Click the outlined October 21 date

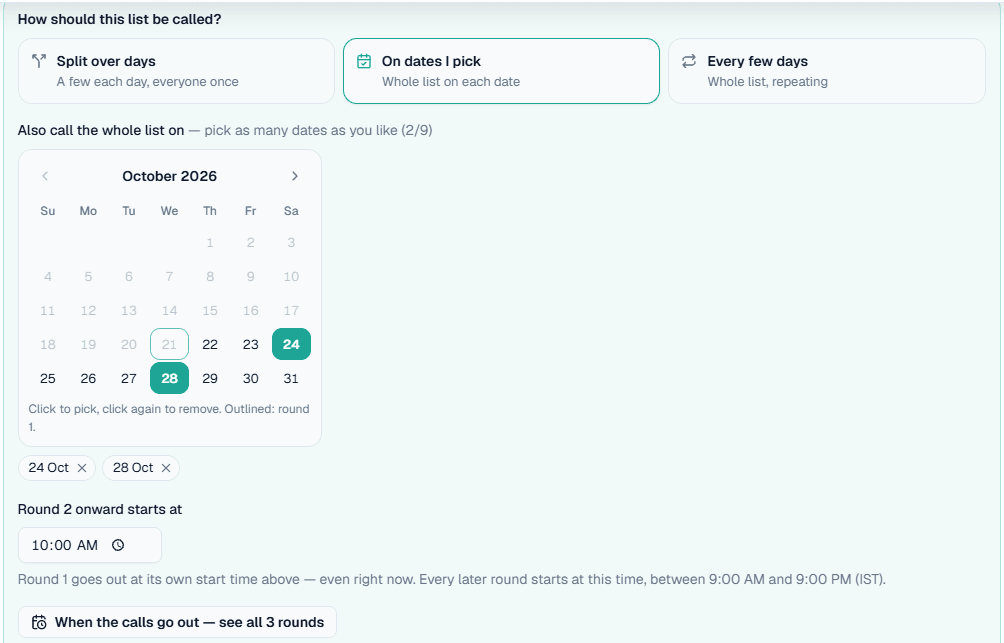pyautogui.click(x=170, y=345)
